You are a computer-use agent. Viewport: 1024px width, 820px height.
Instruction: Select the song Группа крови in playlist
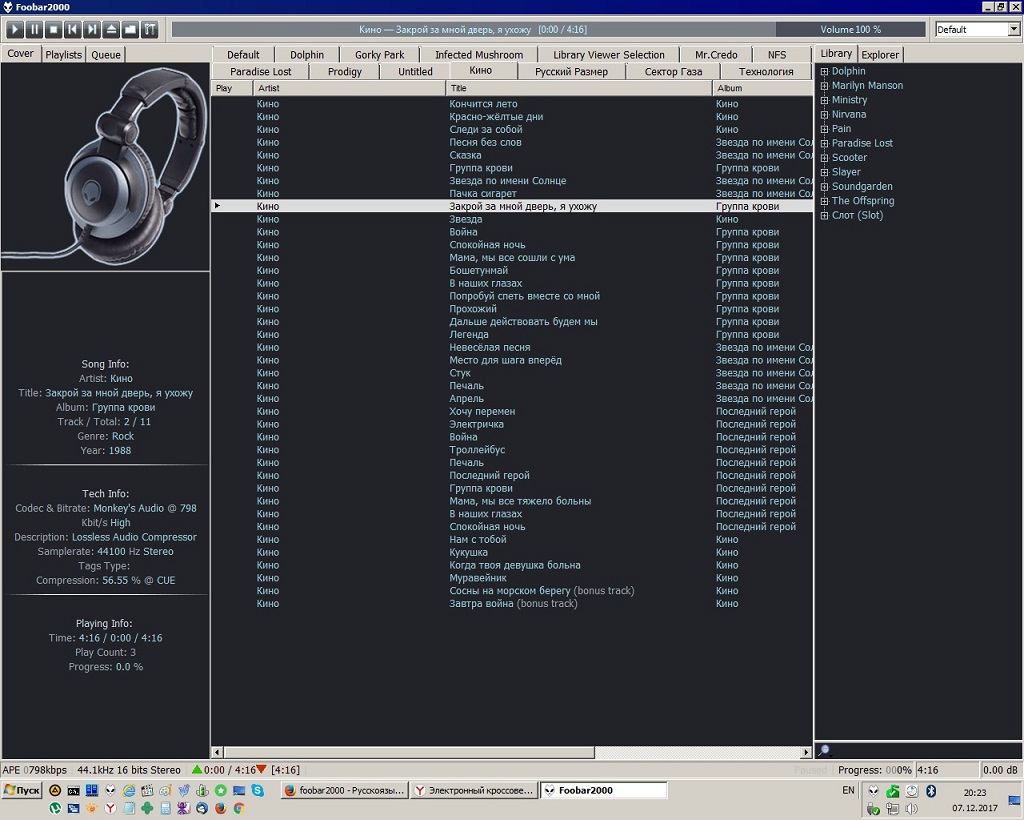[481, 168]
